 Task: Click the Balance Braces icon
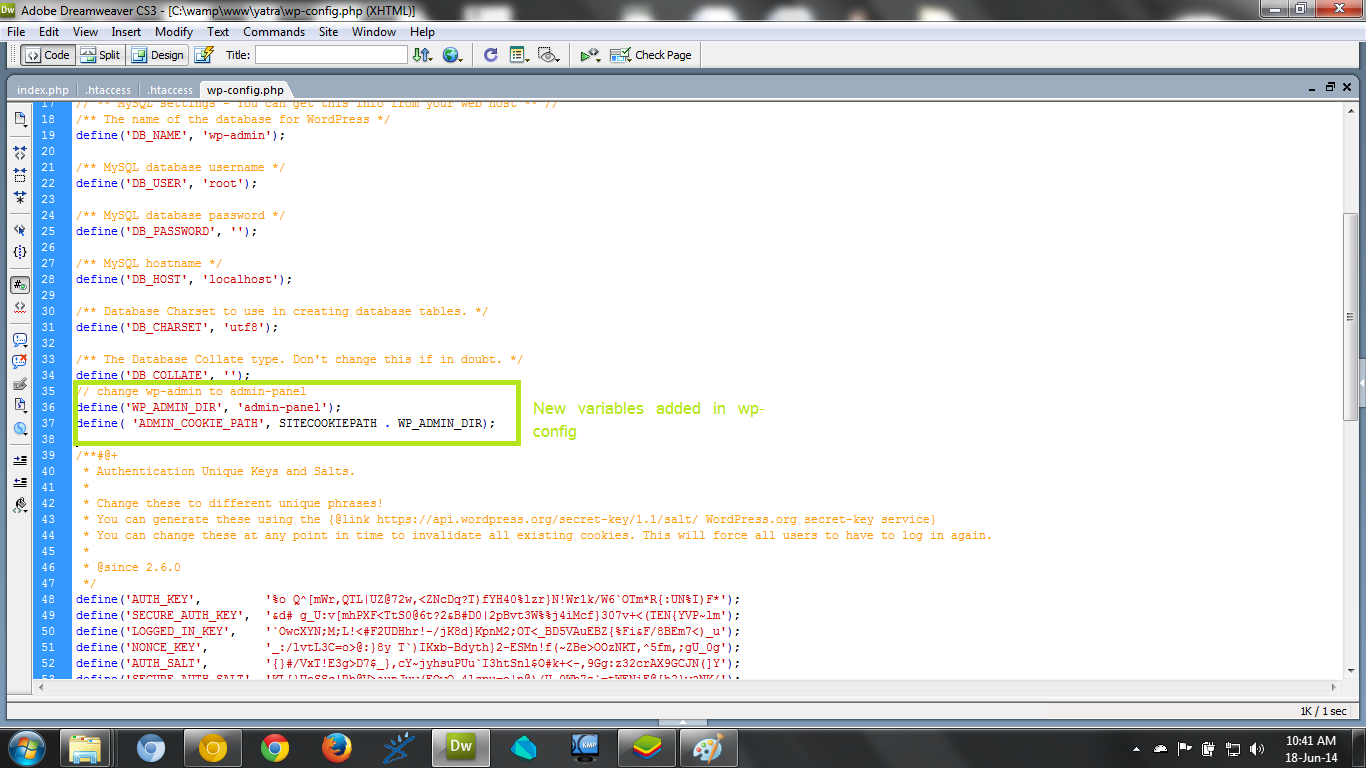pos(20,252)
